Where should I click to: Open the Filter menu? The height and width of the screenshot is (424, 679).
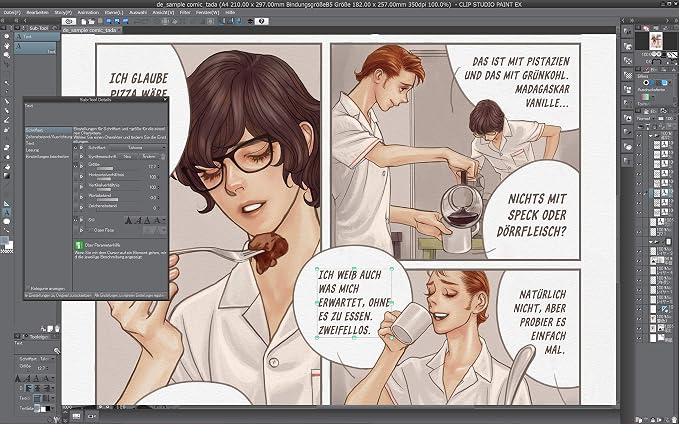click(x=185, y=13)
